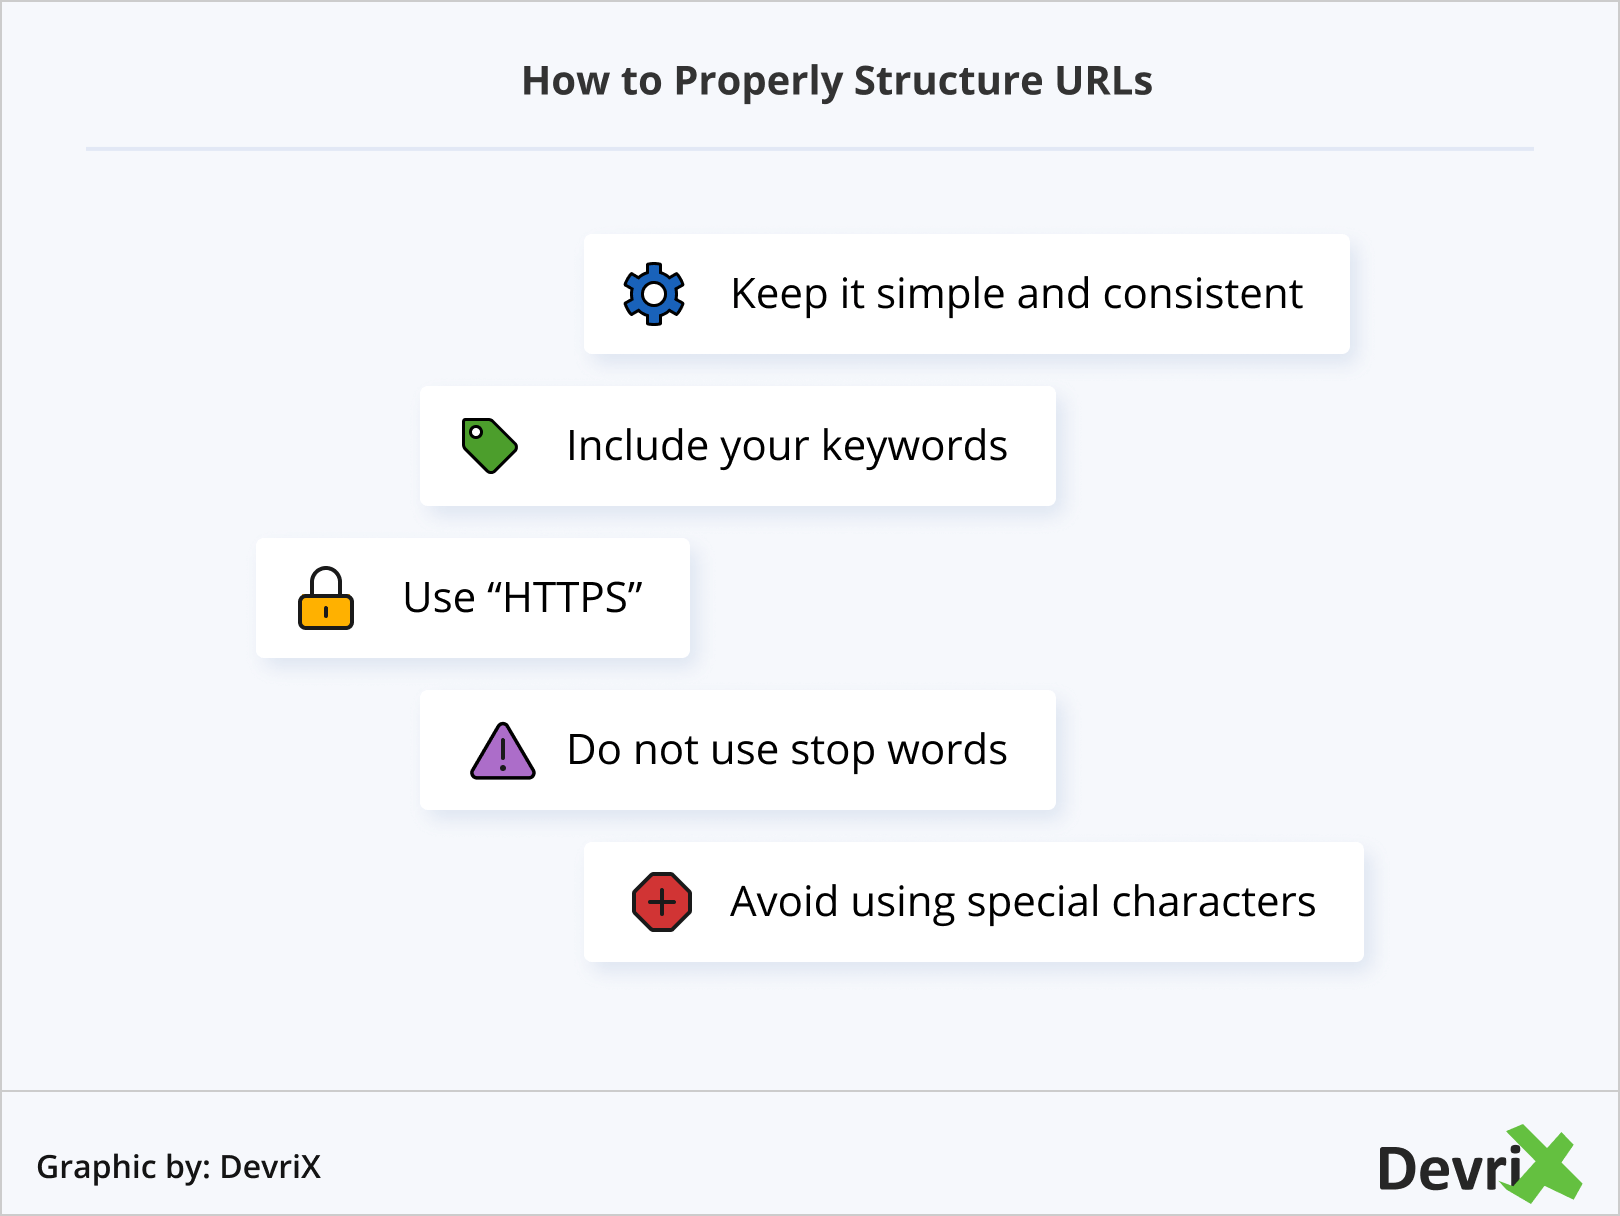Click the word "How" in the heading
This screenshot has width=1620, height=1216.
click(x=566, y=81)
